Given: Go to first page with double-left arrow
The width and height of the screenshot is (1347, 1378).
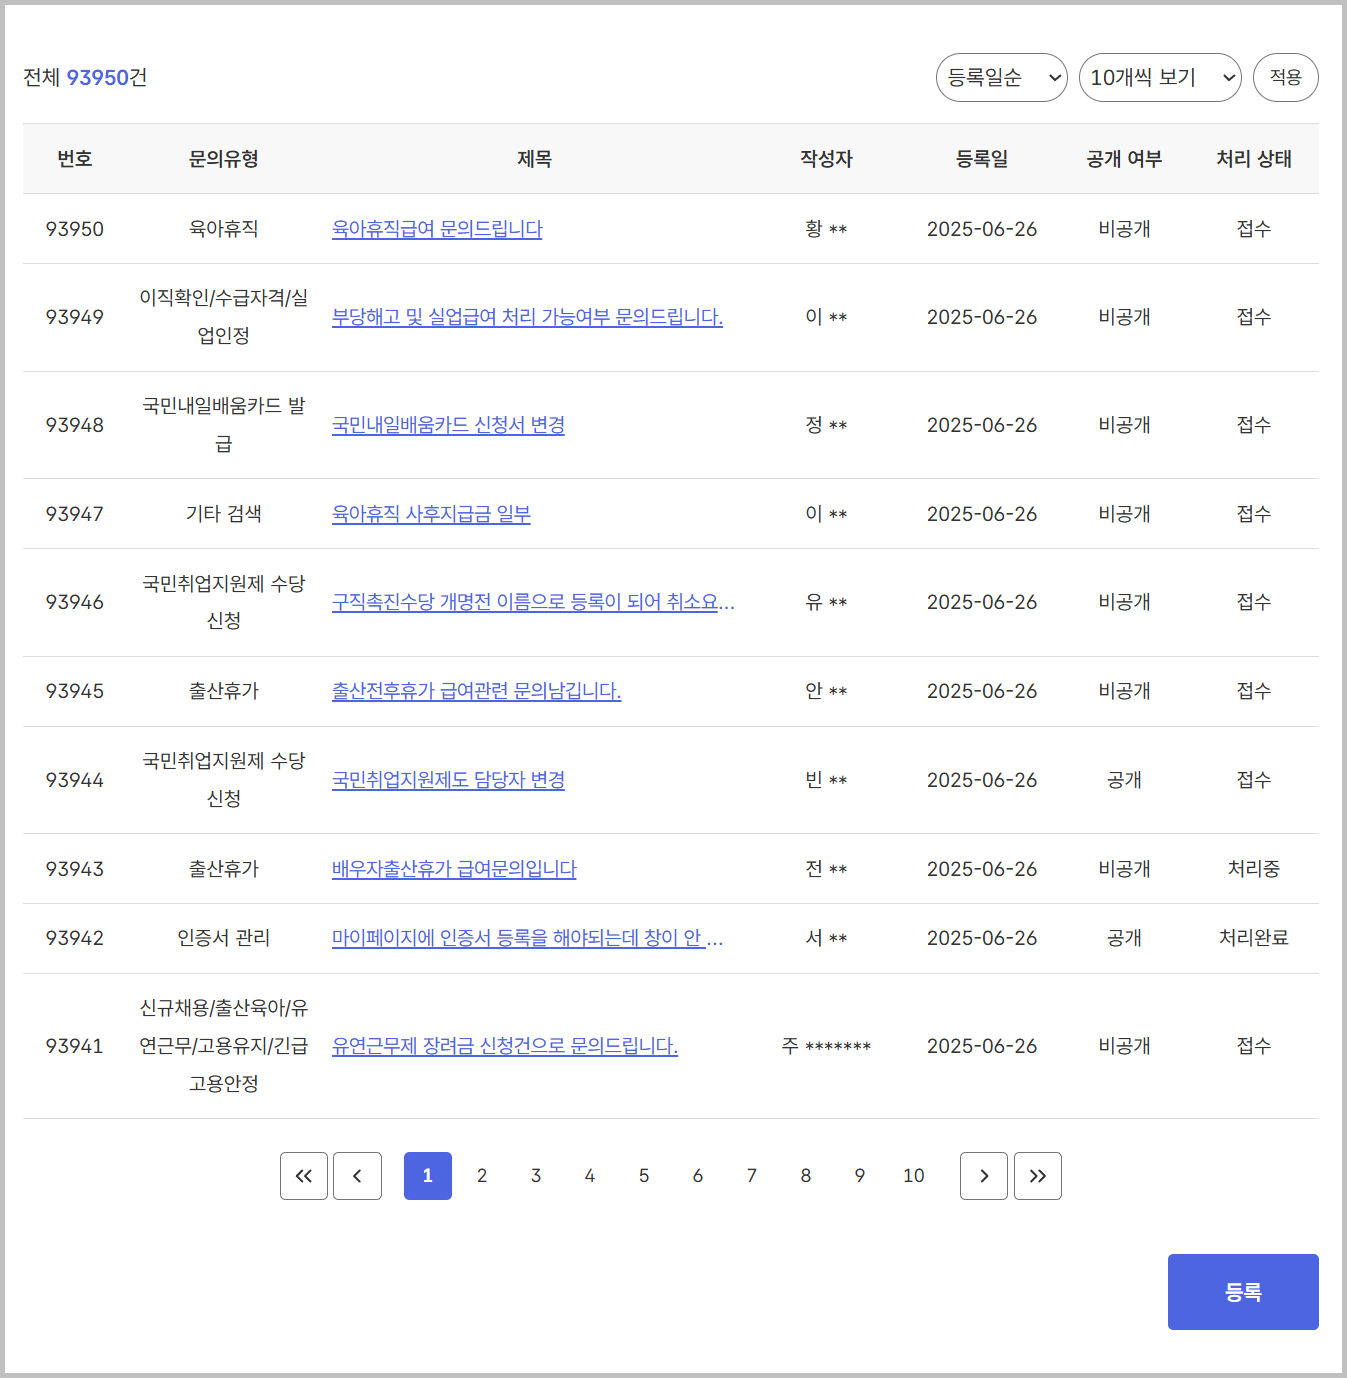Looking at the screenshot, I should point(304,1176).
